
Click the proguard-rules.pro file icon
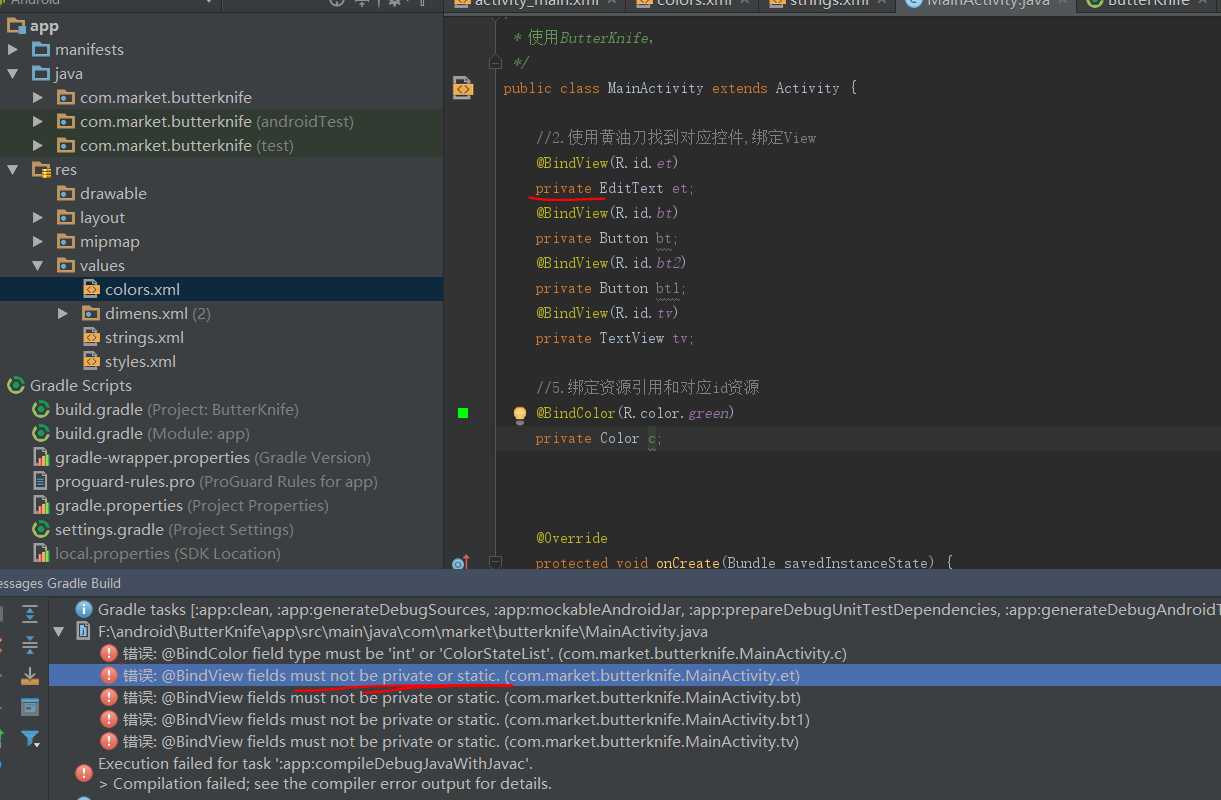tap(41, 481)
